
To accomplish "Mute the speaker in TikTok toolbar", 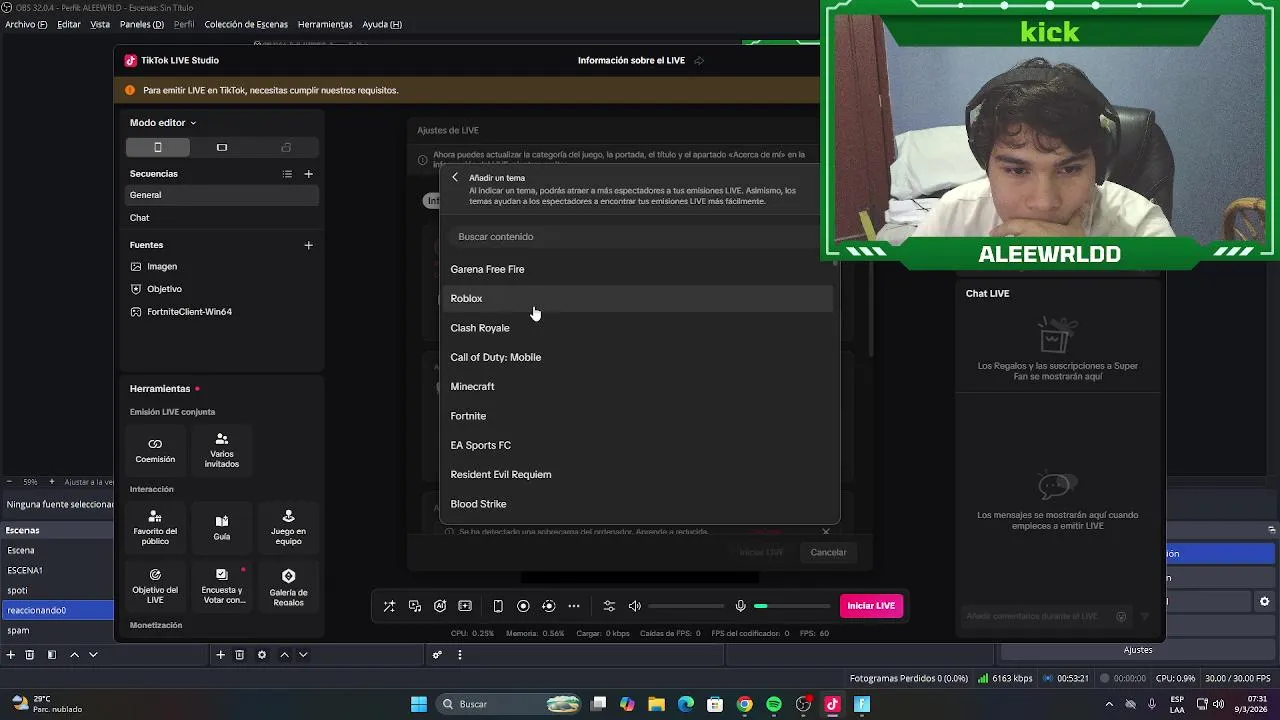I will click(635, 606).
